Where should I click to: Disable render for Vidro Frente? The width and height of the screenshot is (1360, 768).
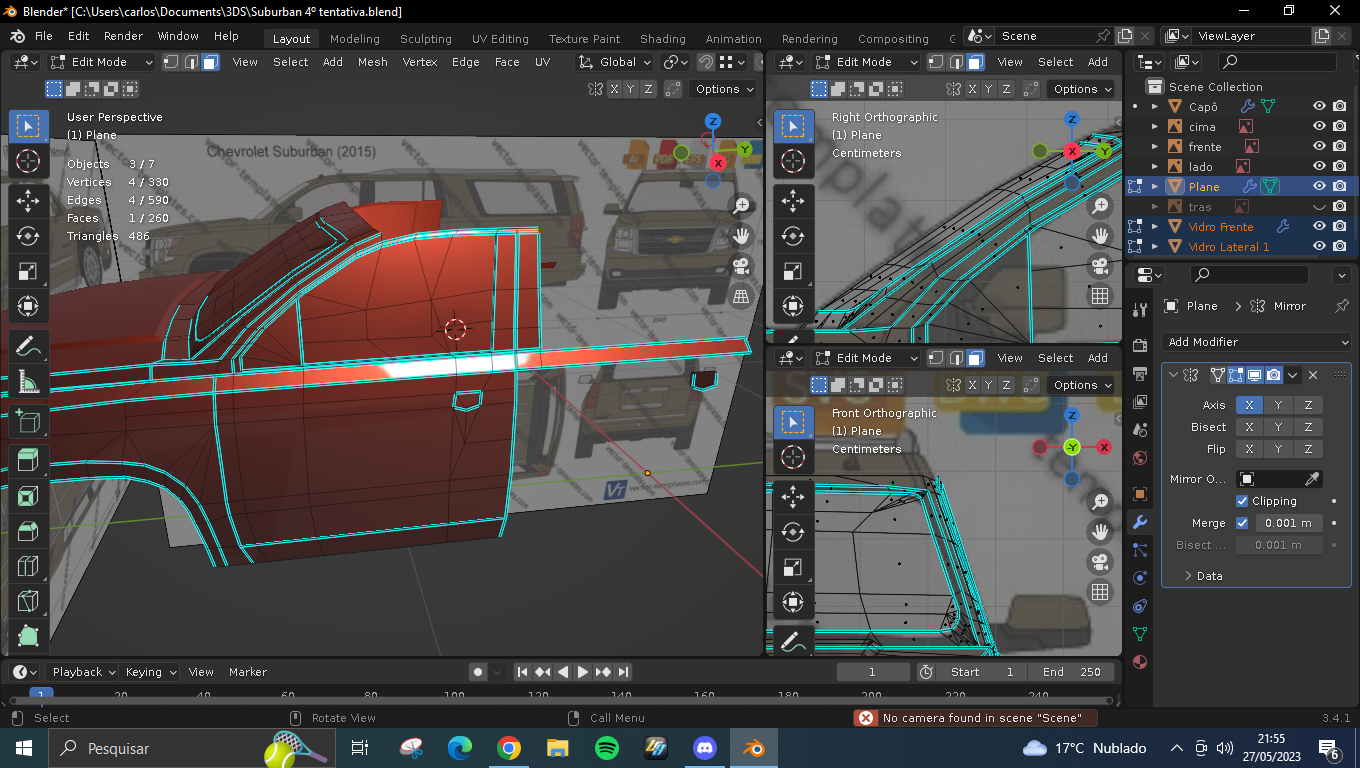click(1339, 227)
